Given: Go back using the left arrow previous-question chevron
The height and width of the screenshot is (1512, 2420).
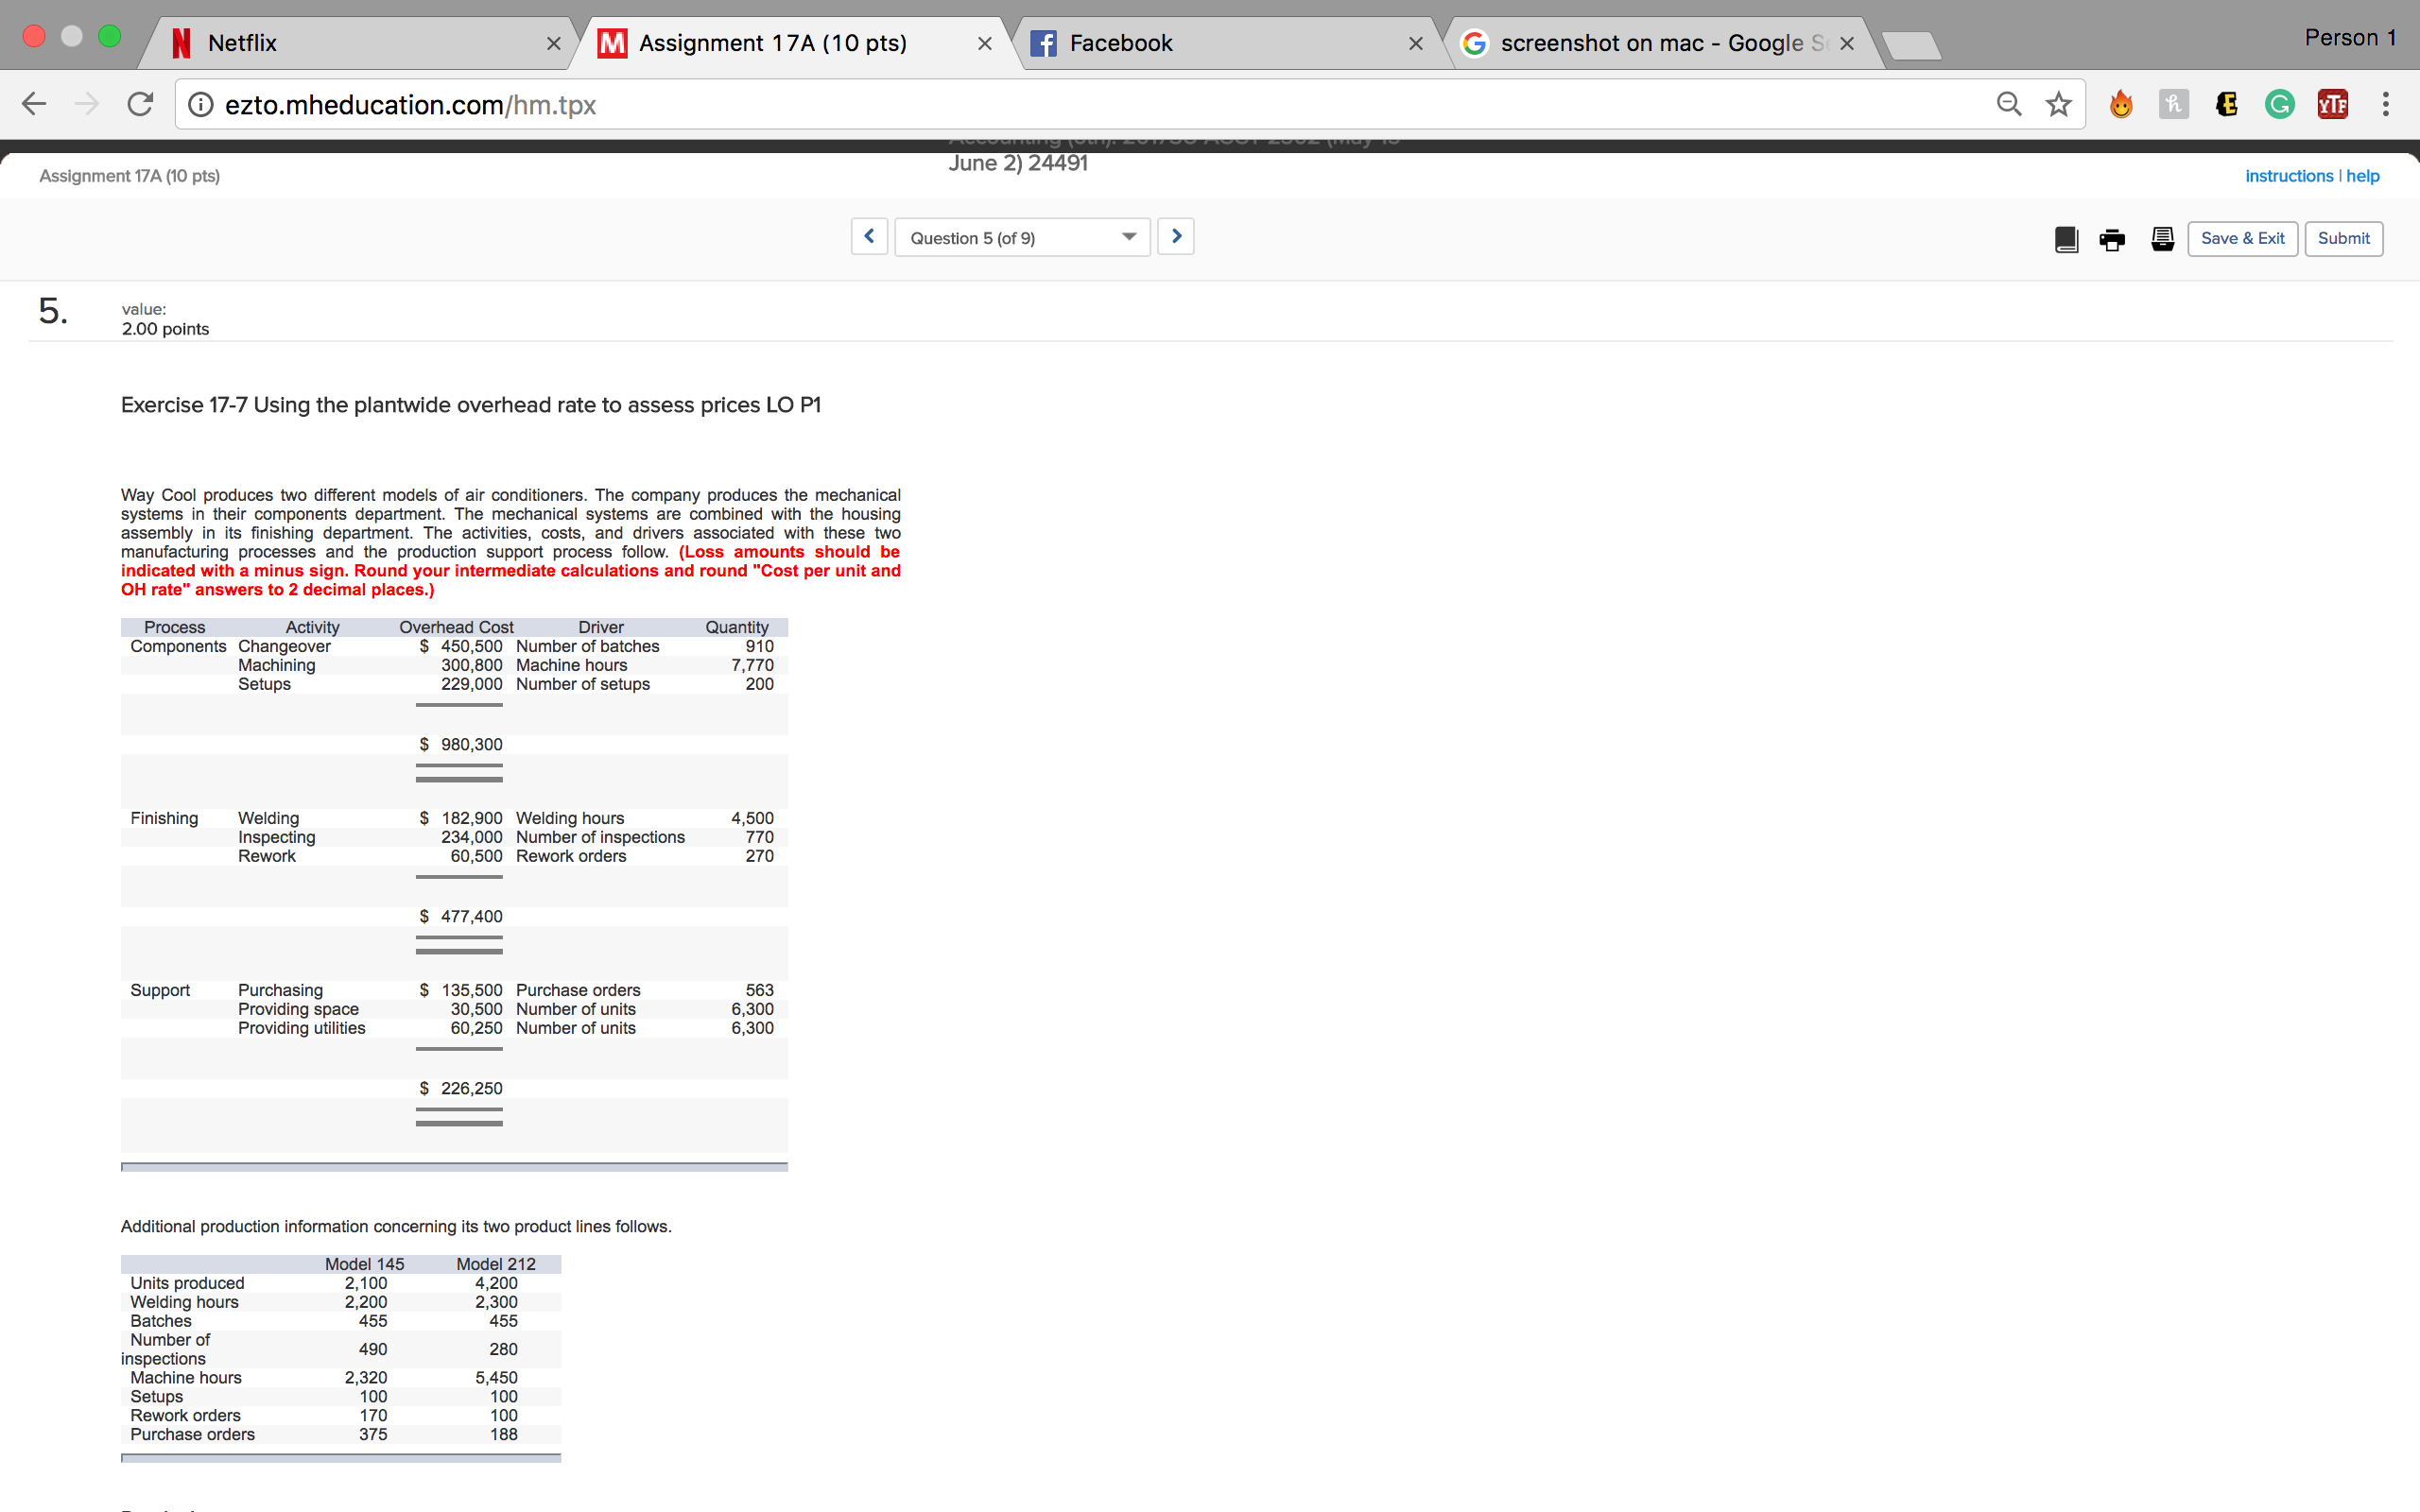Looking at the screenshot, I should pos(868,236).
